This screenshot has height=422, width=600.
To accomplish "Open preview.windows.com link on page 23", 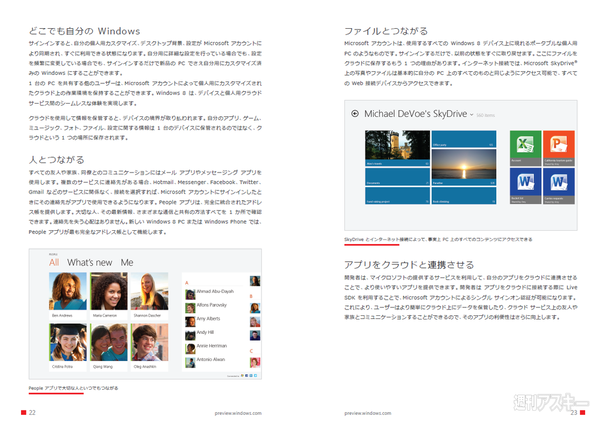I will pos(368,413).
